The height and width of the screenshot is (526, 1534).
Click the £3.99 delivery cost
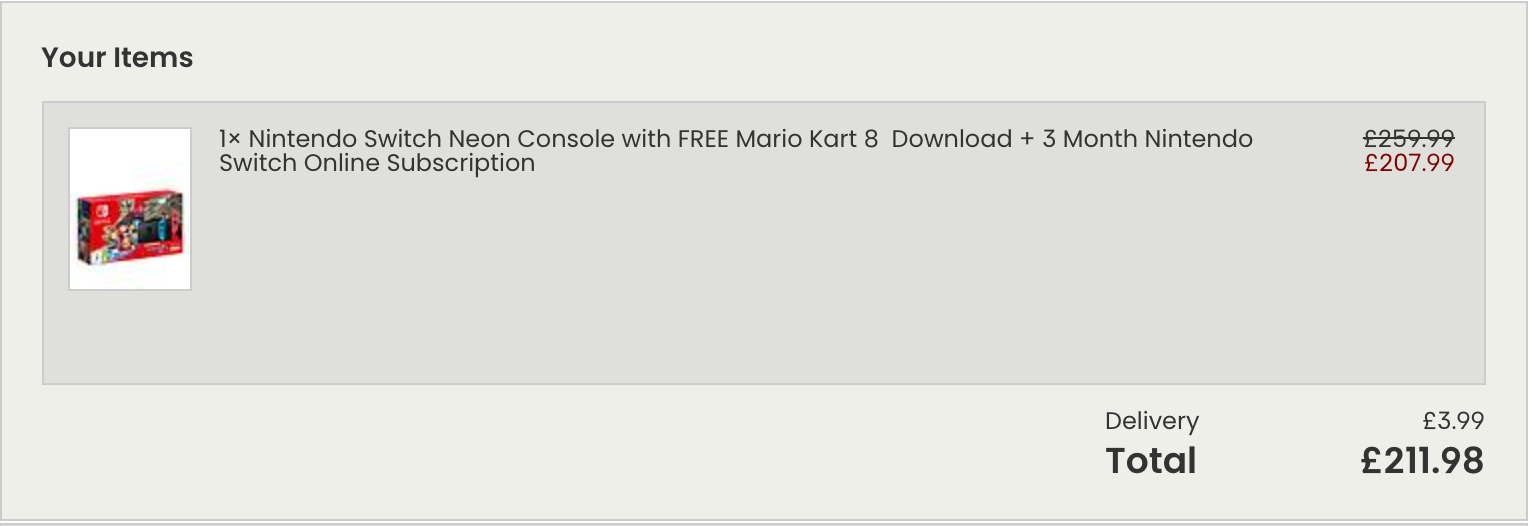tap(1454, 421)
